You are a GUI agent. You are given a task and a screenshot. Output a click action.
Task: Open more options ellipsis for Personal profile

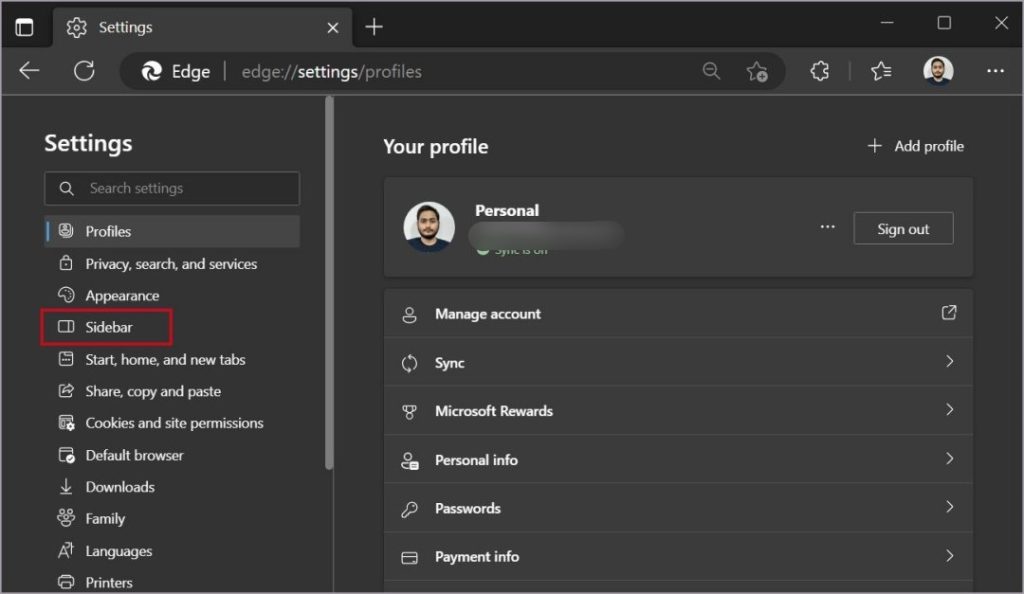[x=827, y=227]
